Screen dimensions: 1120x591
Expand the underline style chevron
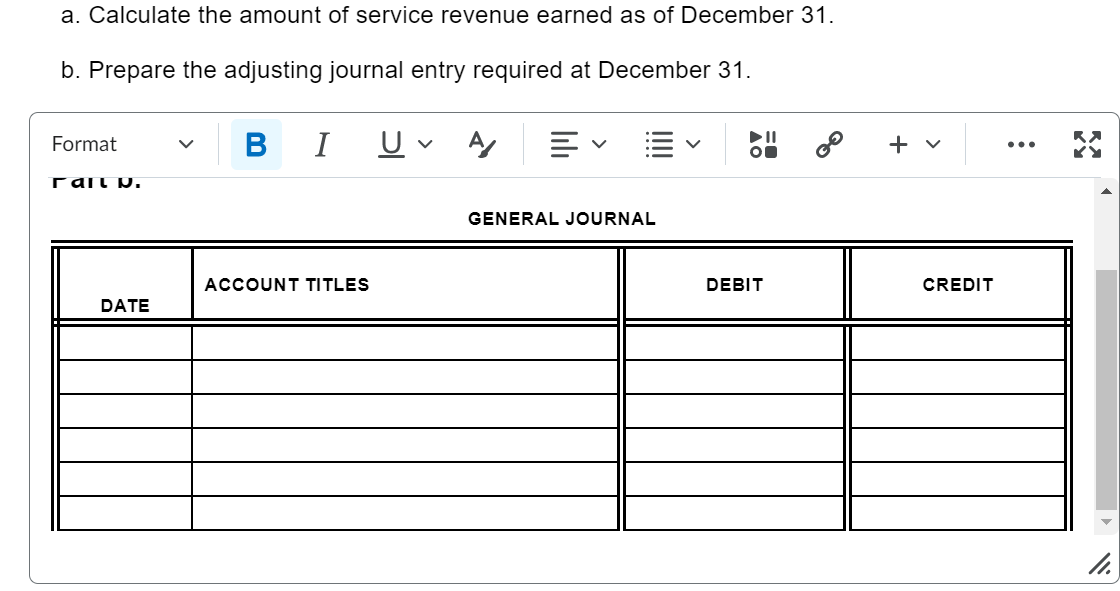tap(424, 145)
